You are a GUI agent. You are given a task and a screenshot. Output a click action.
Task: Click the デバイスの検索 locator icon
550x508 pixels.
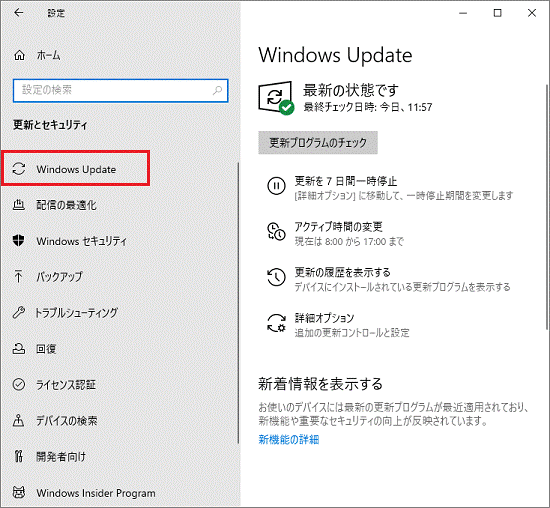point(19,420)
